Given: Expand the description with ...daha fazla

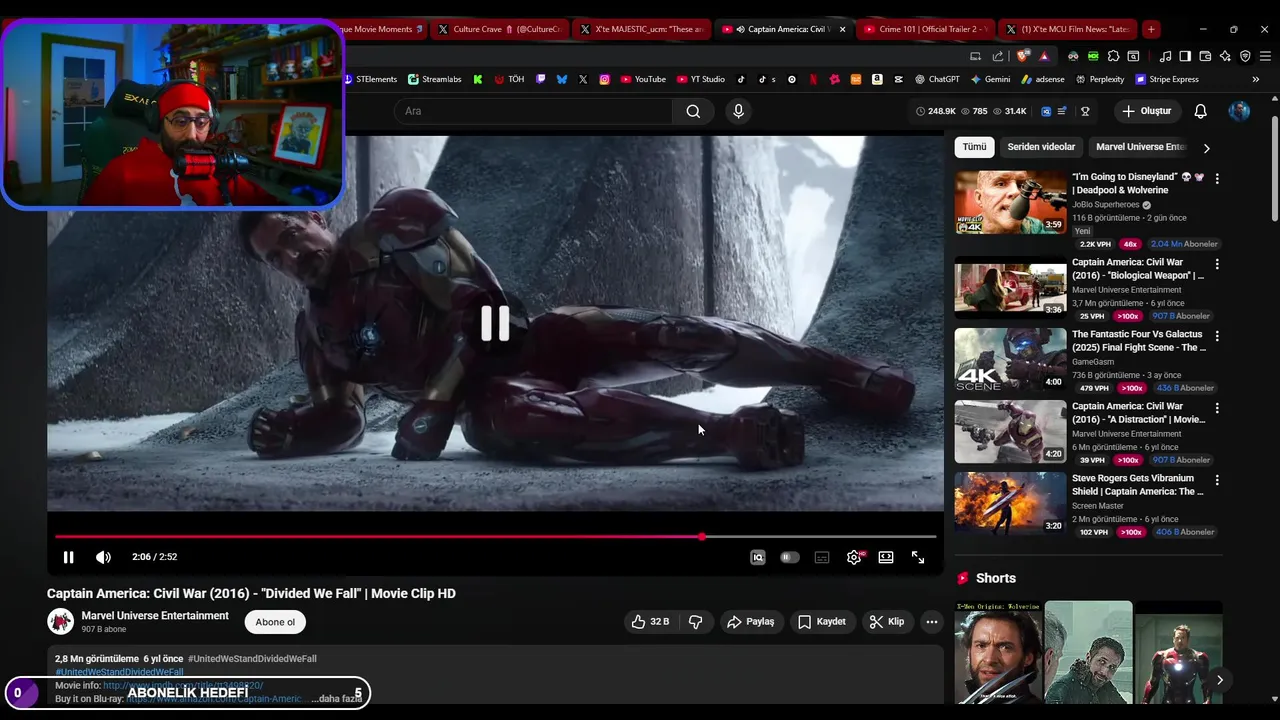Looking at the screenshot, I should click(336, 699).
